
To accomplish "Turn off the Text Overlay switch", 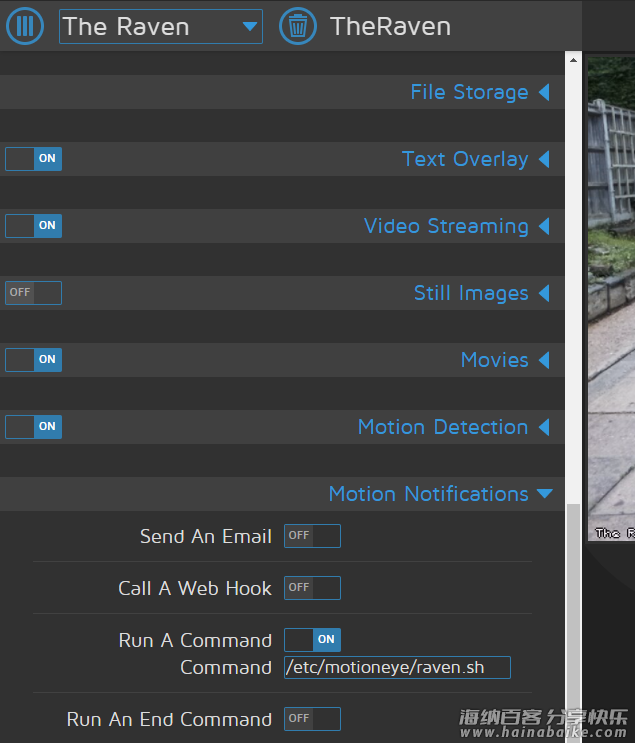I will tap(33, 159).
